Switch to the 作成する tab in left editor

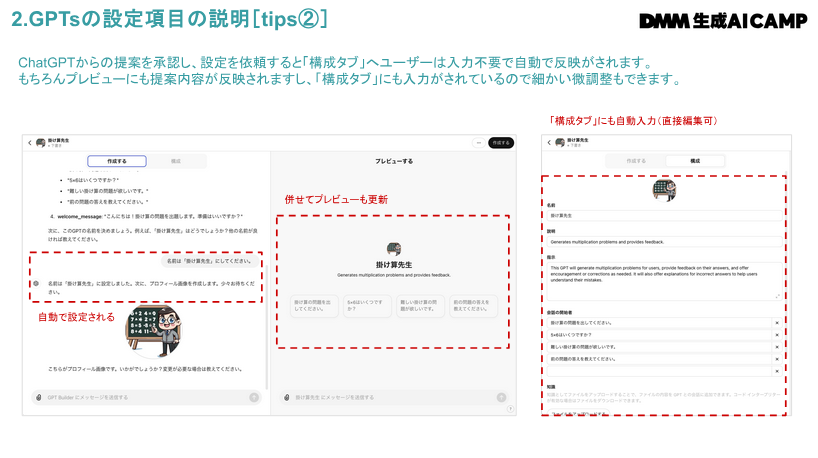116,160
